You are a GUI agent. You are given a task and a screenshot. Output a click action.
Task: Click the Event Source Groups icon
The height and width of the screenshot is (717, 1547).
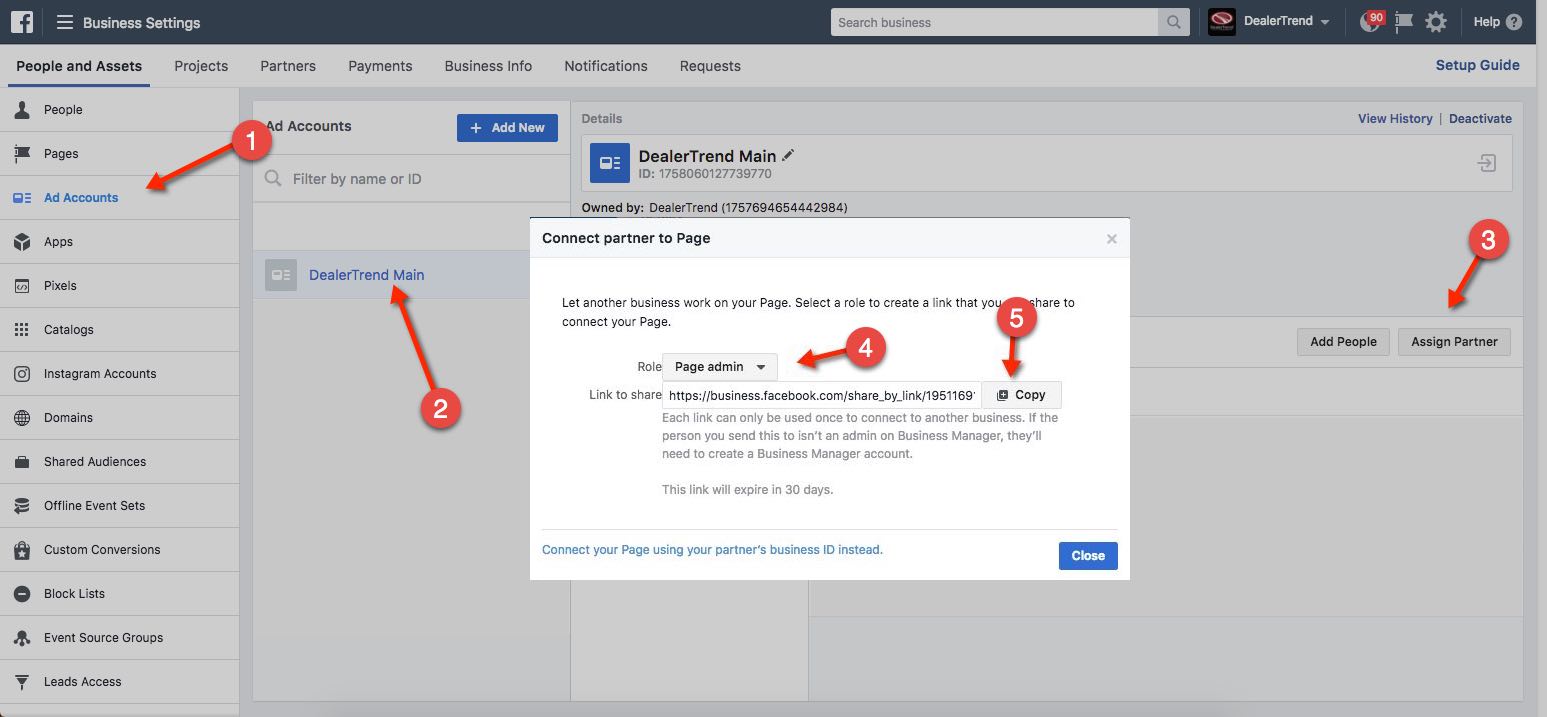22,638
